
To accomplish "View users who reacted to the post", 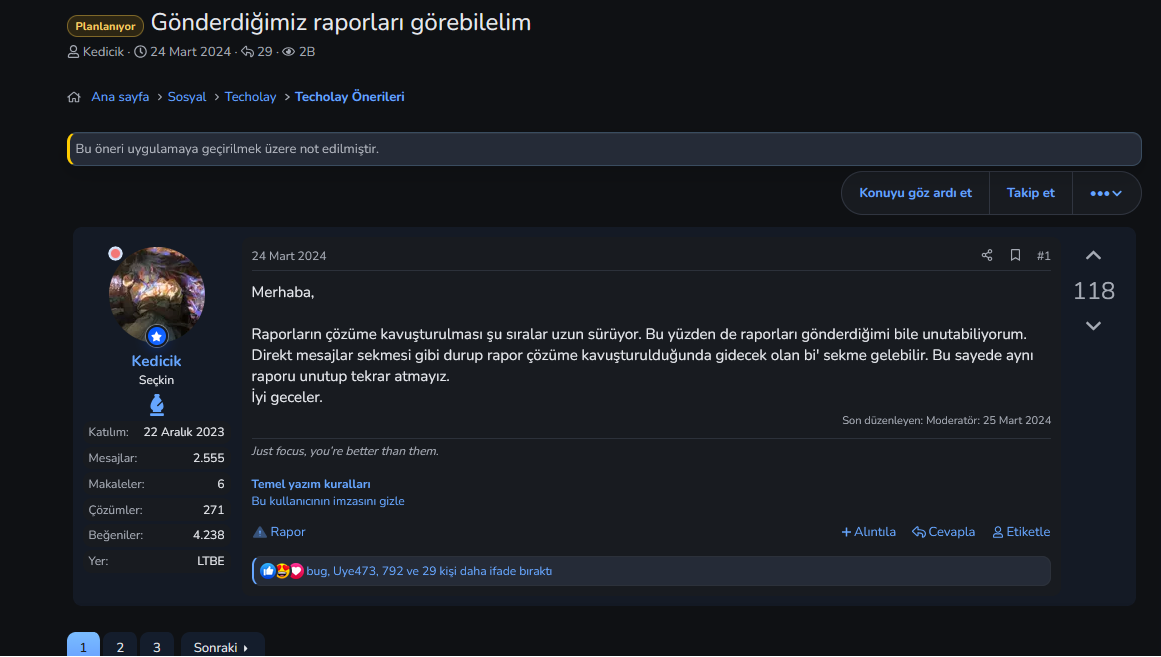I will (429, 571).
